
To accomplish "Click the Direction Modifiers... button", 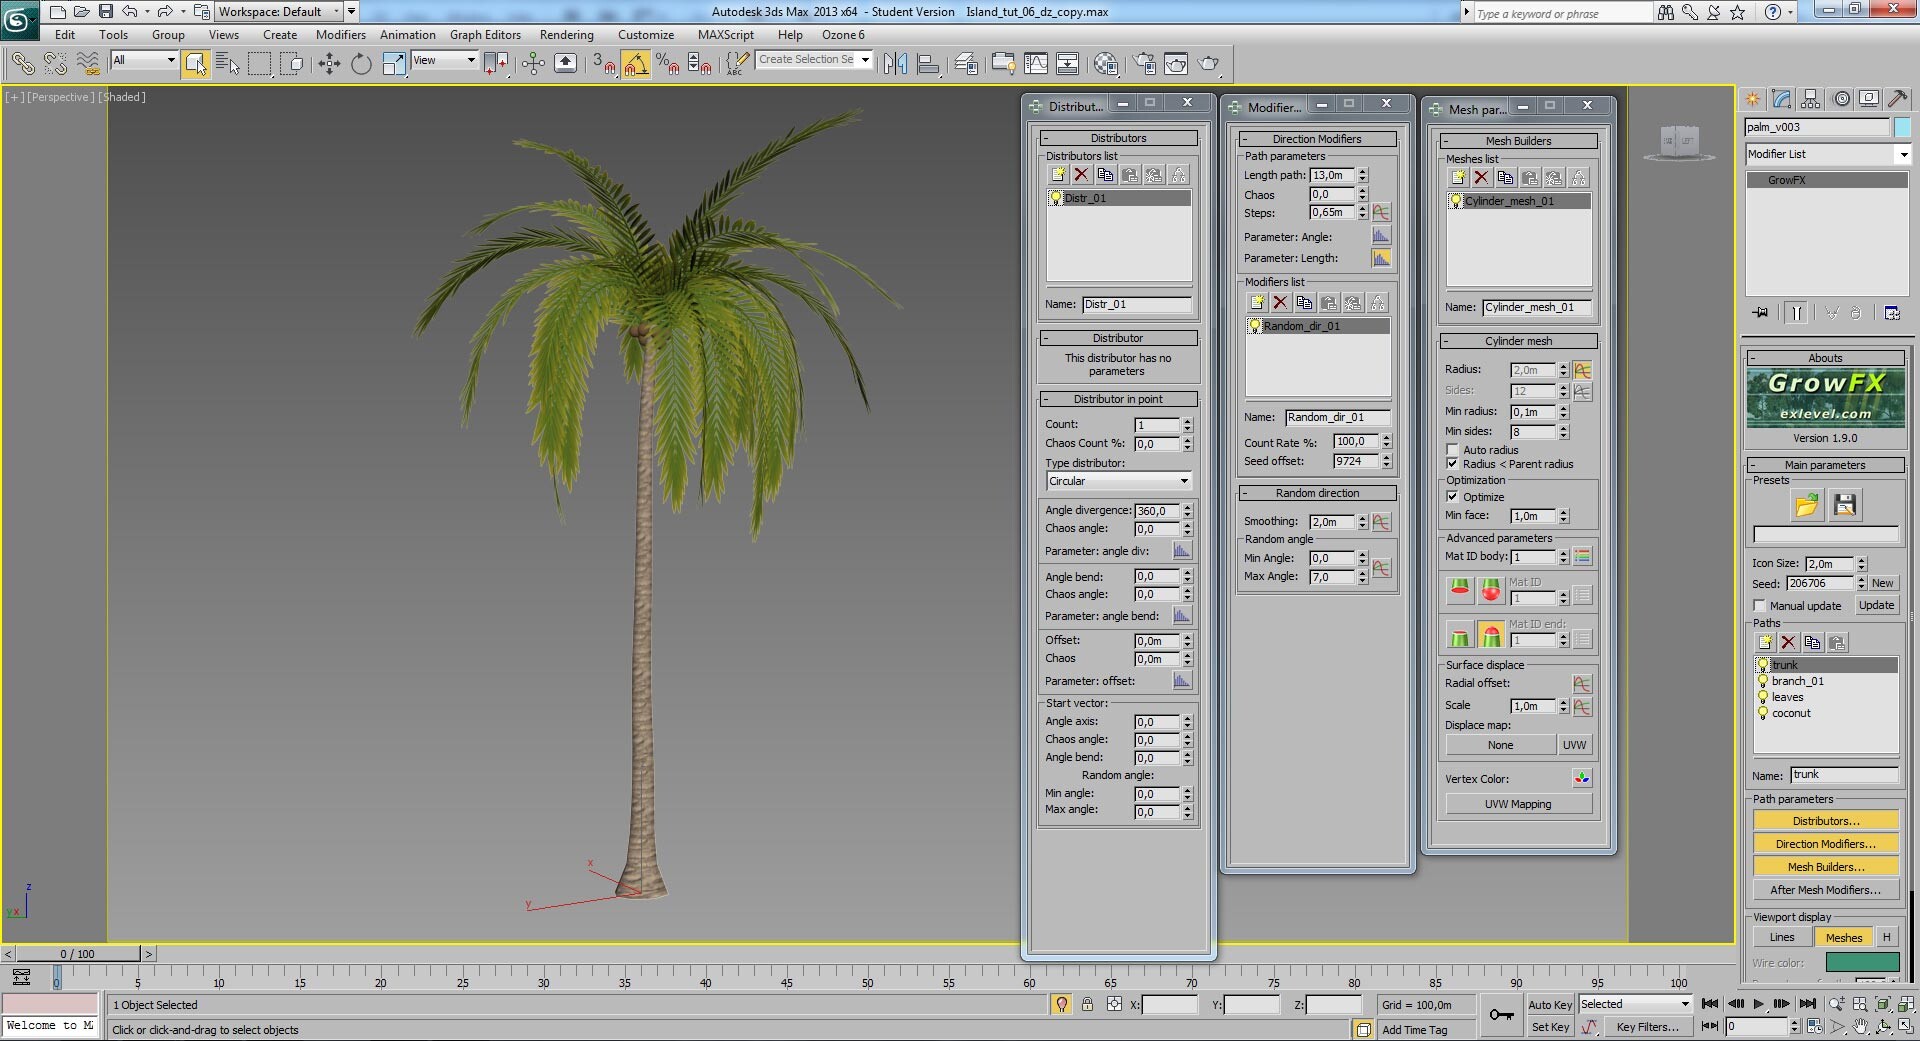I will click(x=1825, y=844).
